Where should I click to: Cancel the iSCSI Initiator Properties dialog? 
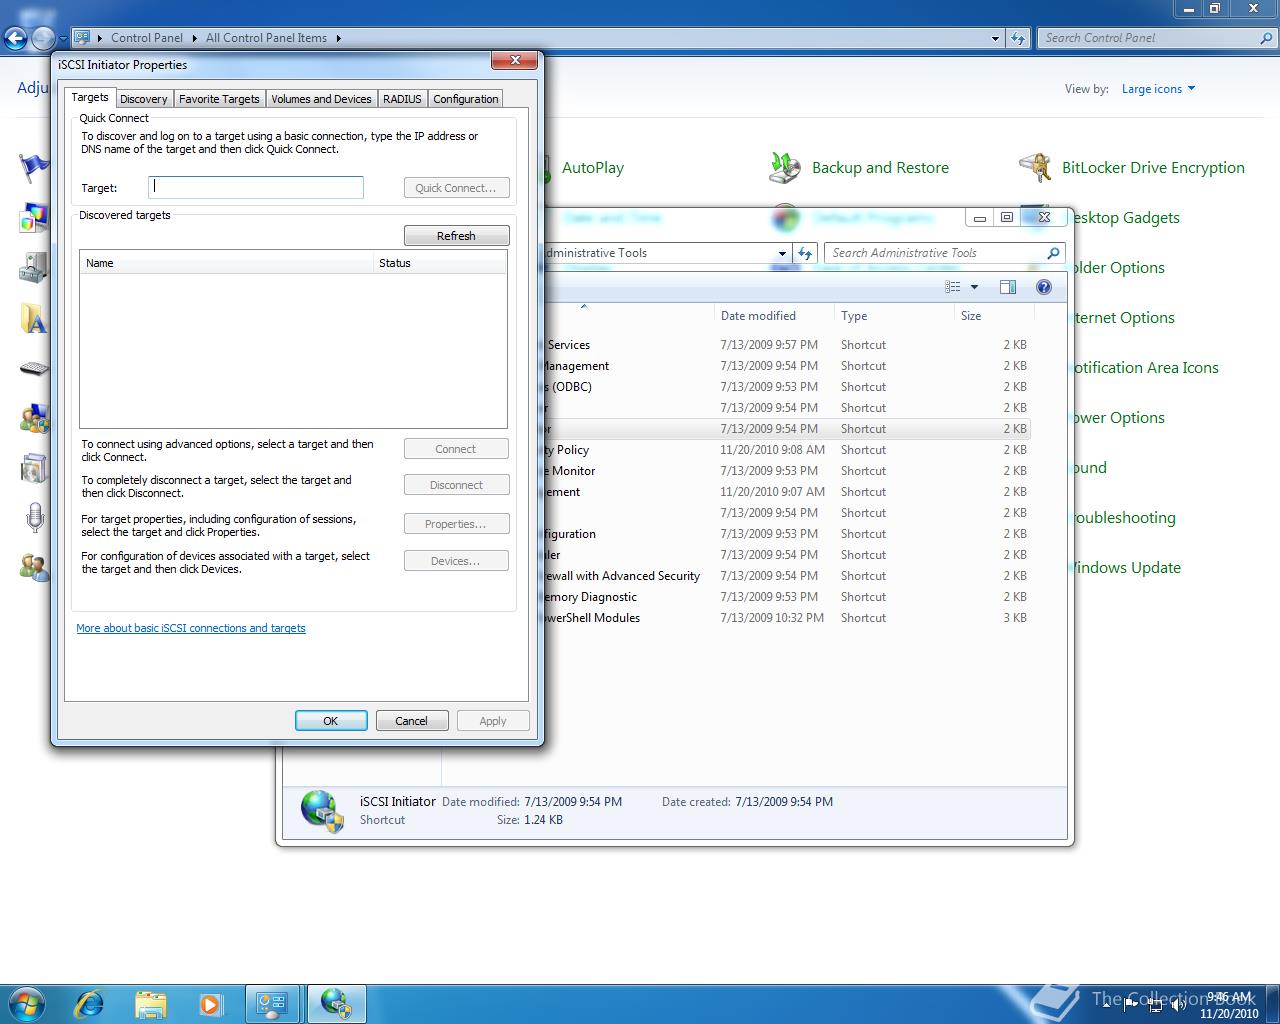click(411, 721)
